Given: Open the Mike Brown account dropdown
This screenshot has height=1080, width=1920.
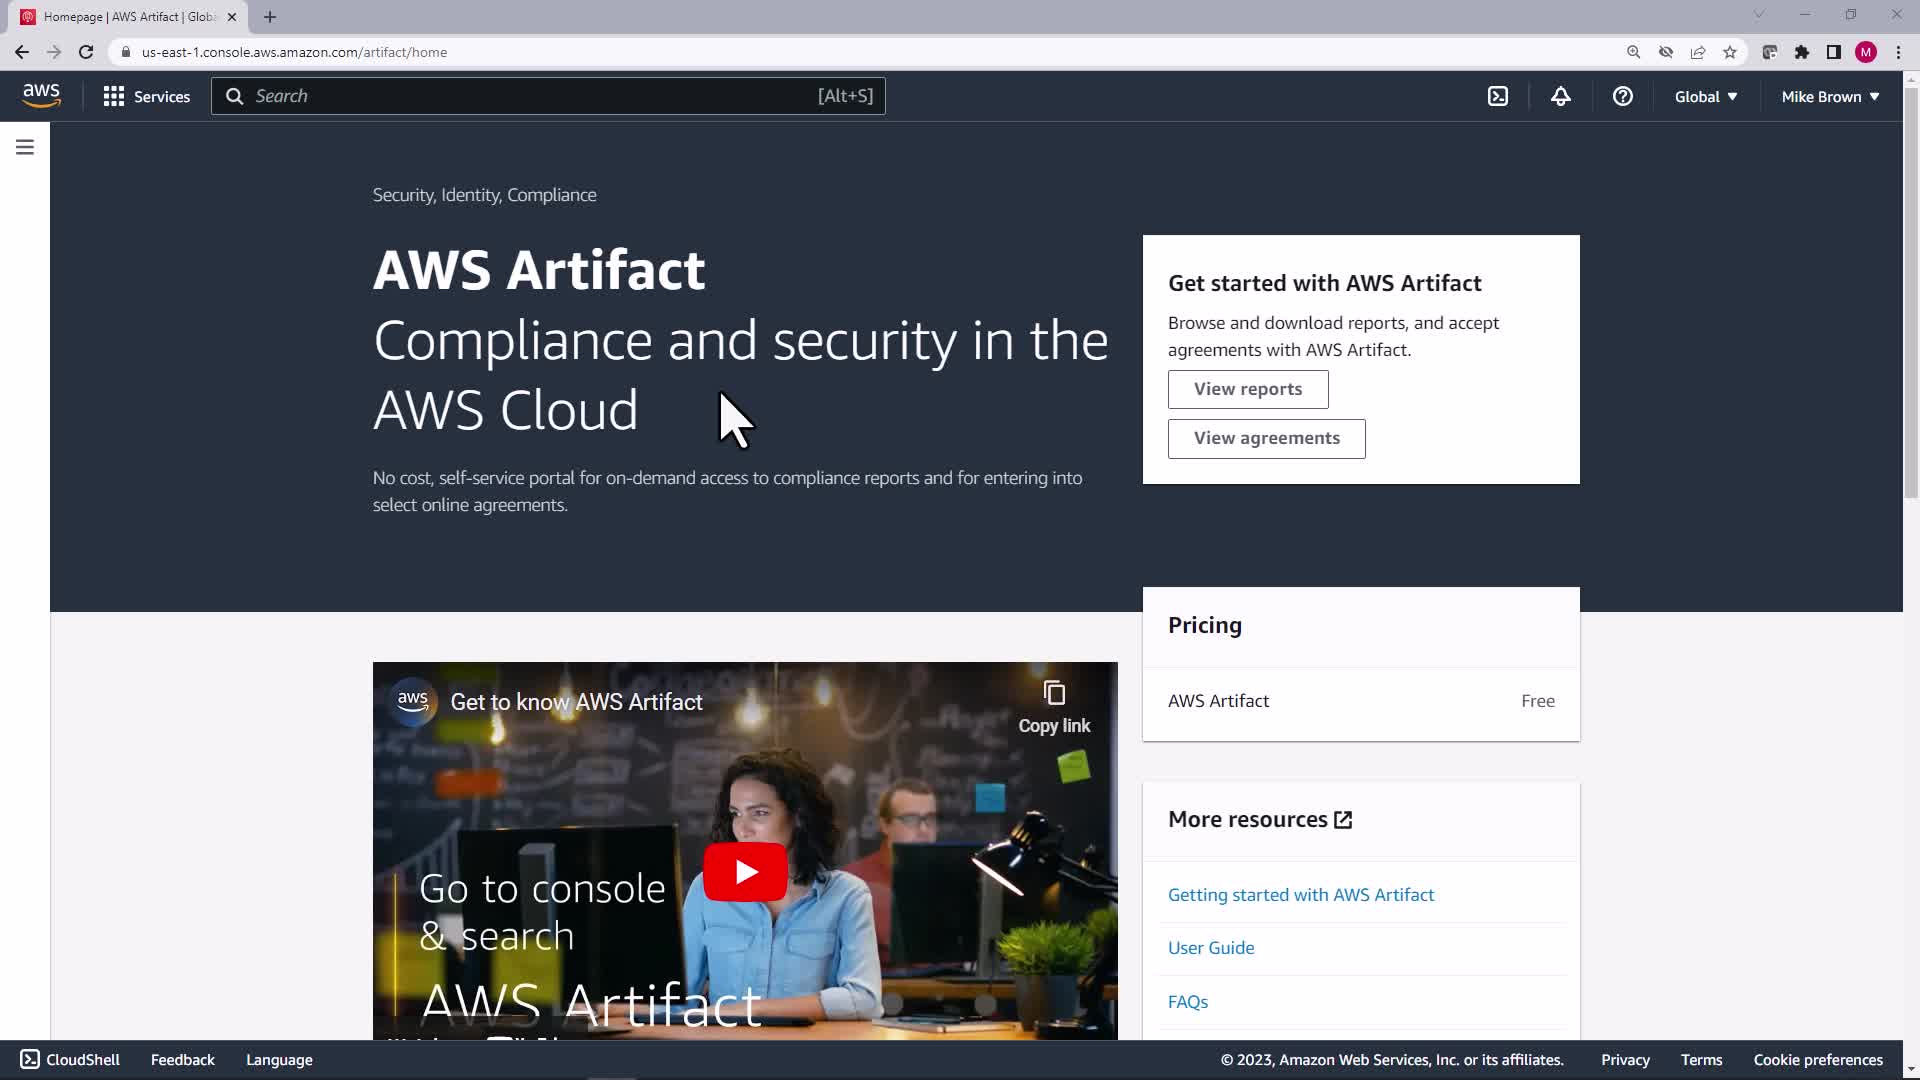Looking at the screenshot, I should click(1829, 96).
